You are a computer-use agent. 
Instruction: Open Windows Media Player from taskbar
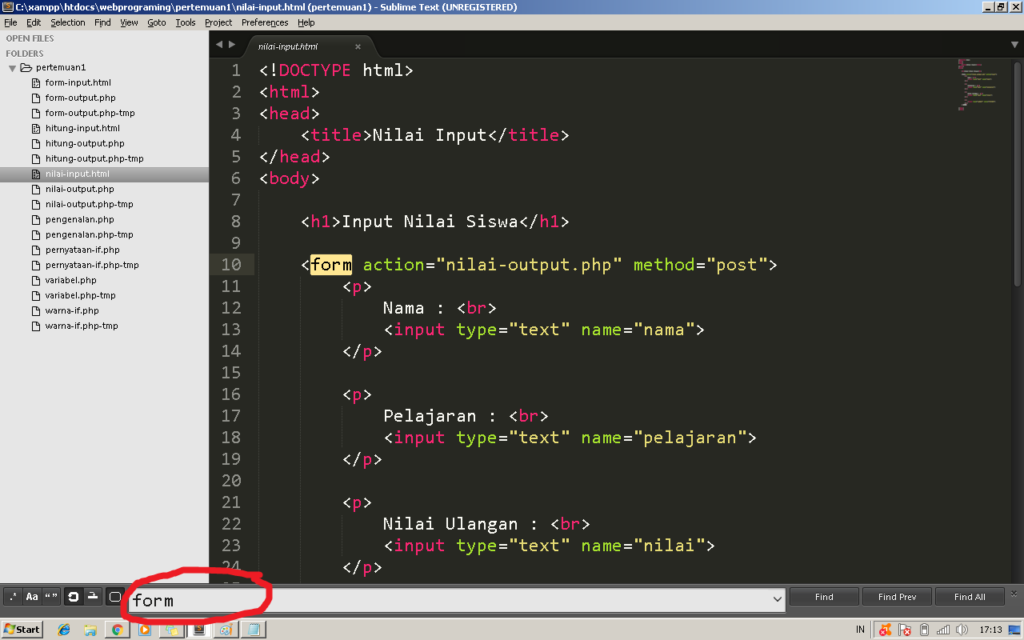coord(144,630)
